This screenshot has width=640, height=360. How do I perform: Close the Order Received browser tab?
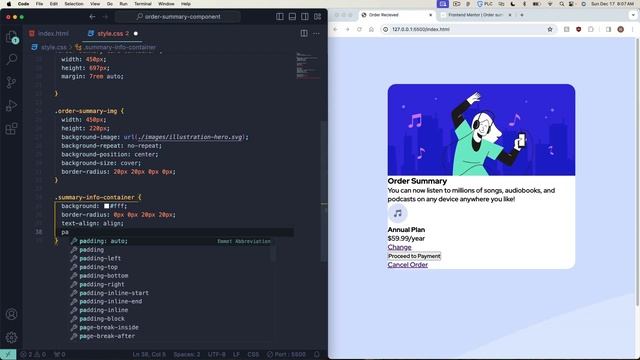point(430,15)
